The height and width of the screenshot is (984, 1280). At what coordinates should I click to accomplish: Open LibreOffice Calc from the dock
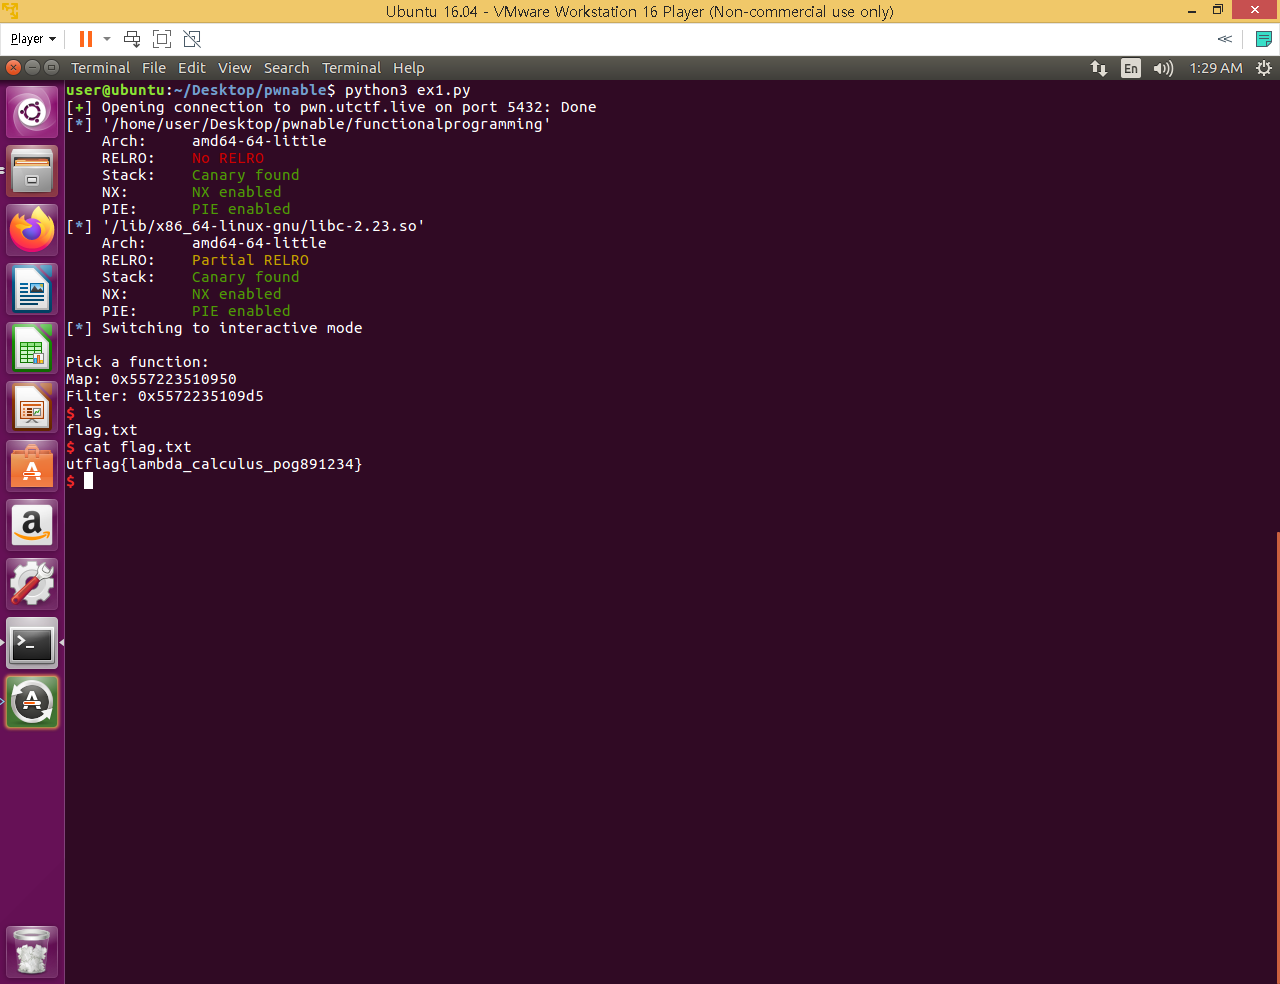pos(32,348)
